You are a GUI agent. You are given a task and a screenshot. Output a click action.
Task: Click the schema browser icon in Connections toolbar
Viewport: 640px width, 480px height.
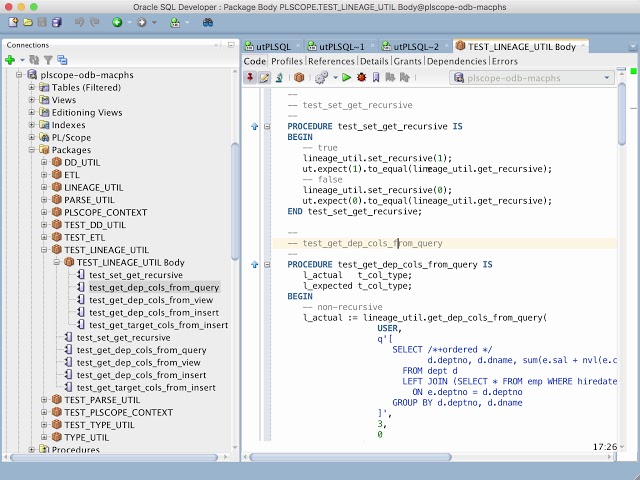point(62,60)
